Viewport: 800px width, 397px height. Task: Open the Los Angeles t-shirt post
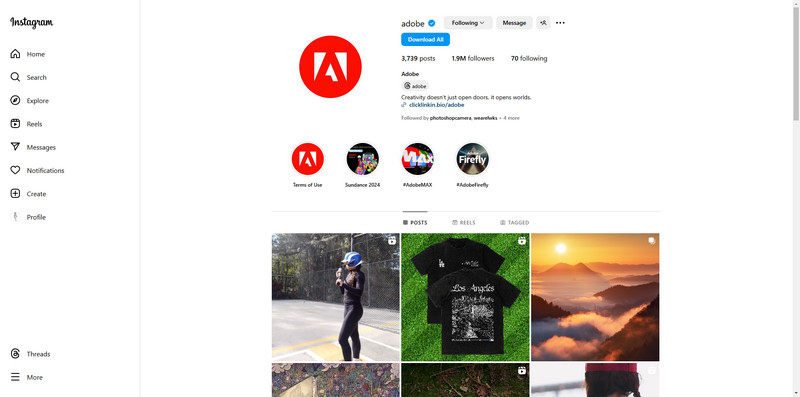(465, 297)
